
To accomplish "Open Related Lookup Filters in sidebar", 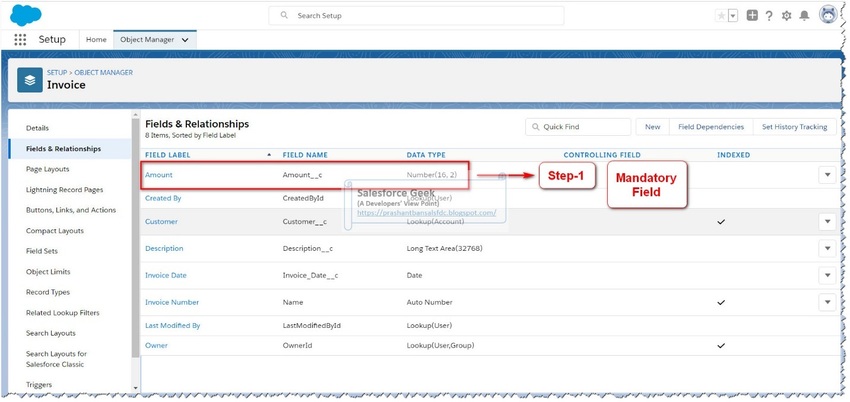I will click(63, 313).
